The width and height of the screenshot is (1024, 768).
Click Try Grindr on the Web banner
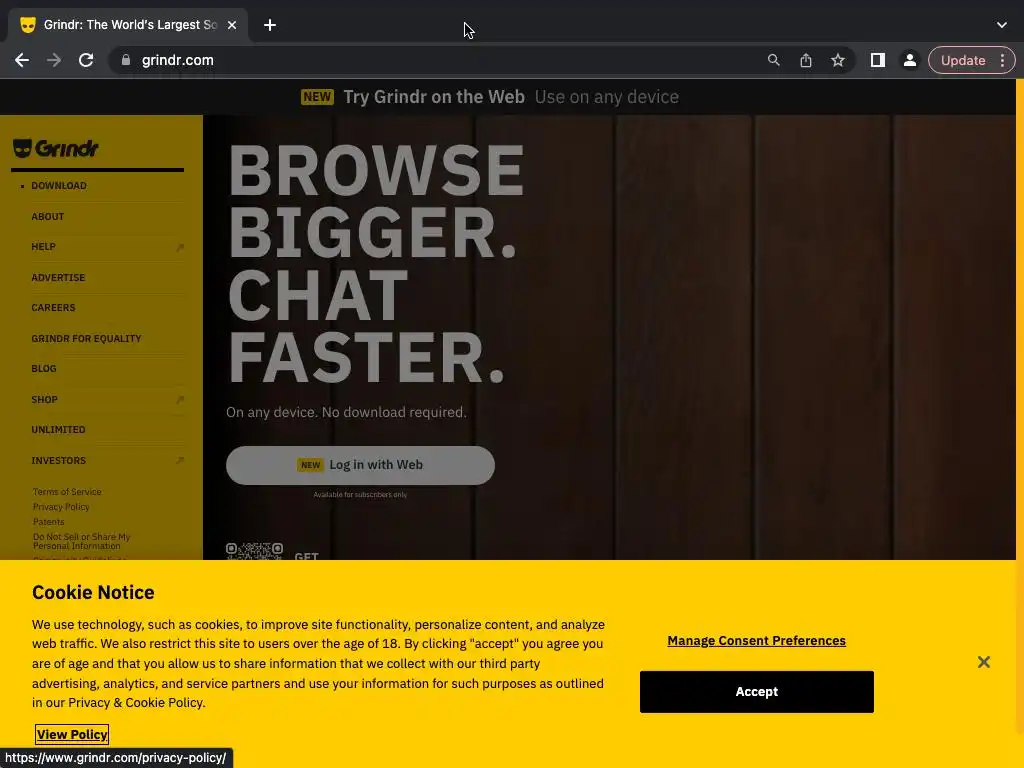[490, 97]
